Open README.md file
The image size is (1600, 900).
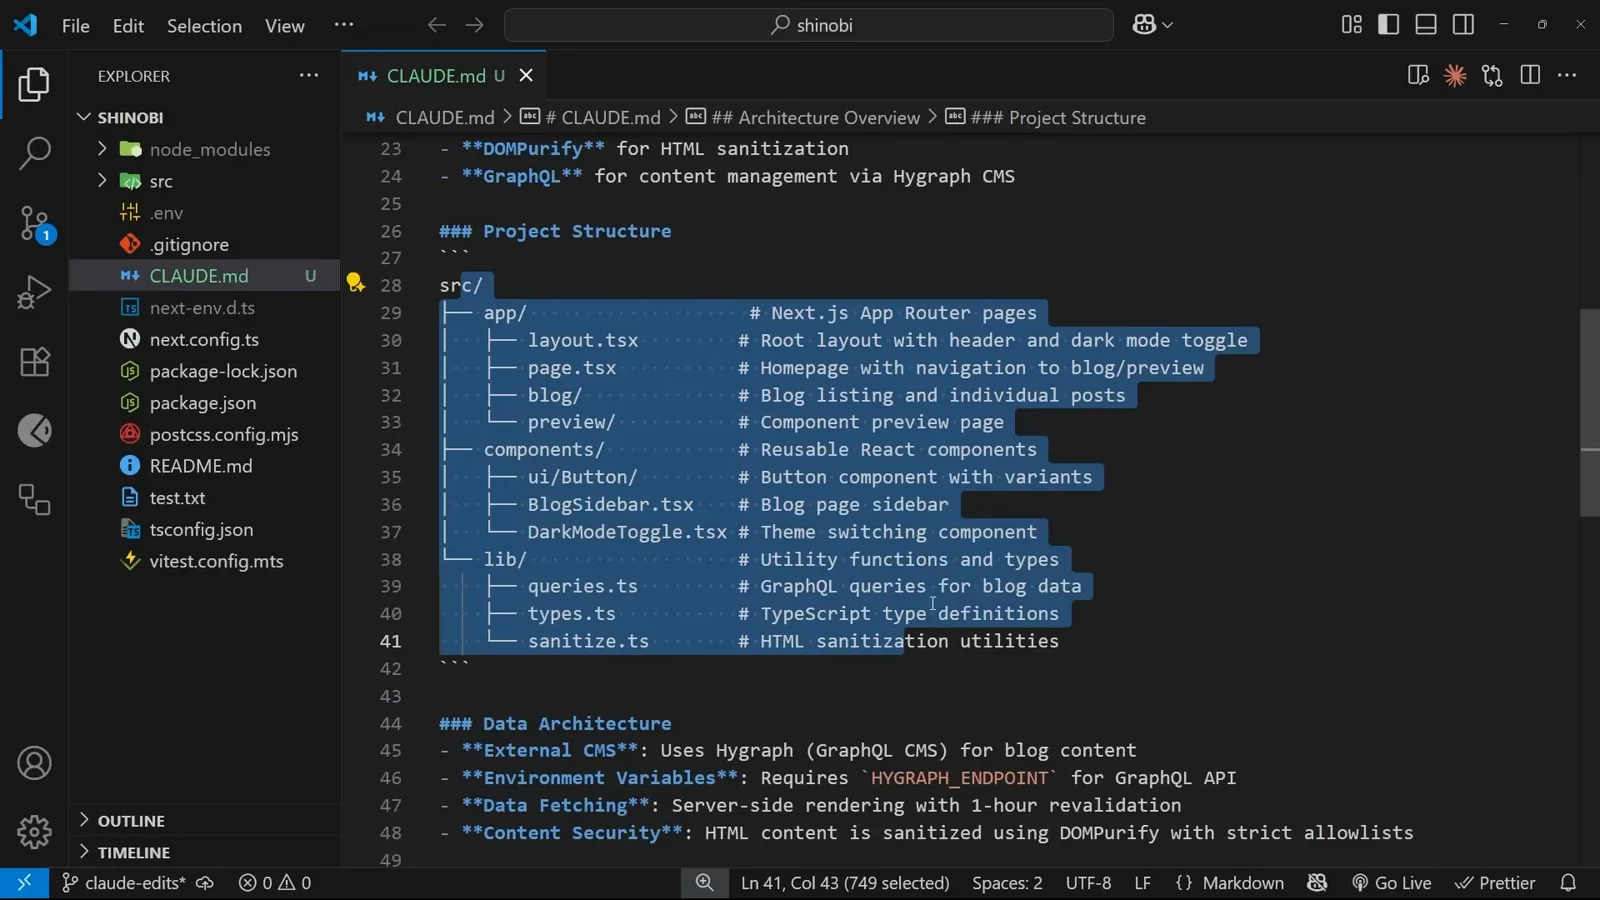pyautogui.click(x=204, y=466)
